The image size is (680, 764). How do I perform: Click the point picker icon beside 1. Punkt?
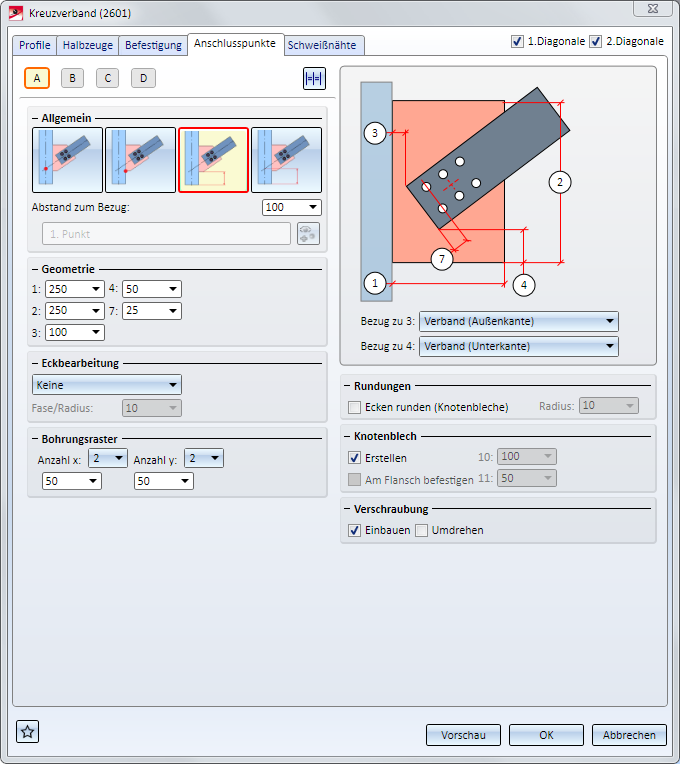point(308,233)
